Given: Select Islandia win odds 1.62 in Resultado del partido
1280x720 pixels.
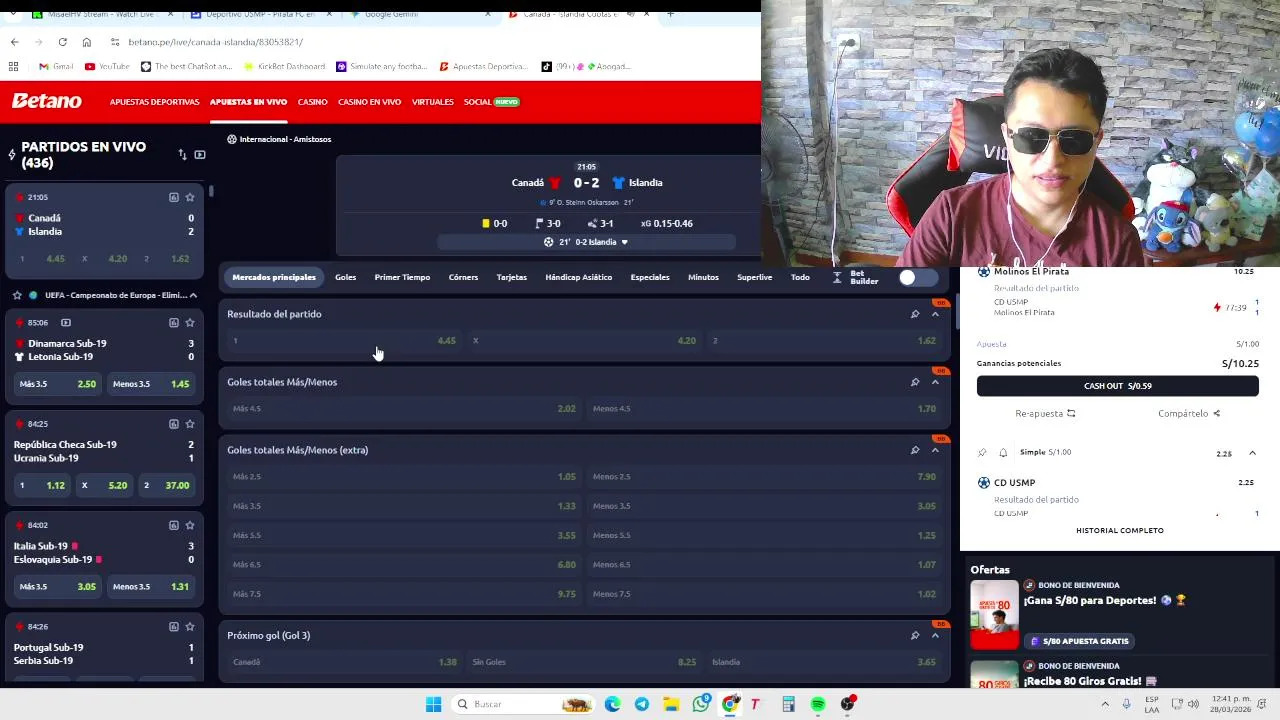Looking at the screenshot, I should 823,341.
